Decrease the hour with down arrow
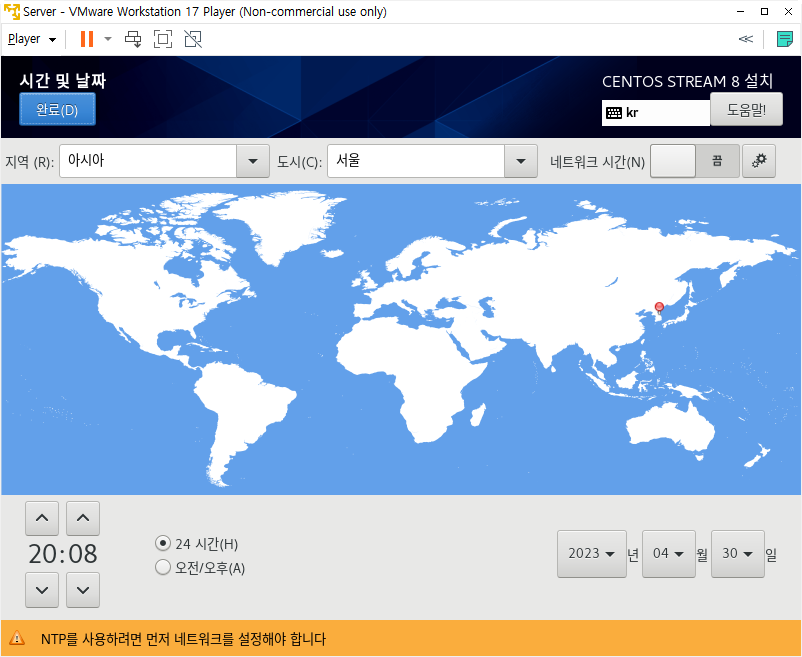 coord(42,590)
